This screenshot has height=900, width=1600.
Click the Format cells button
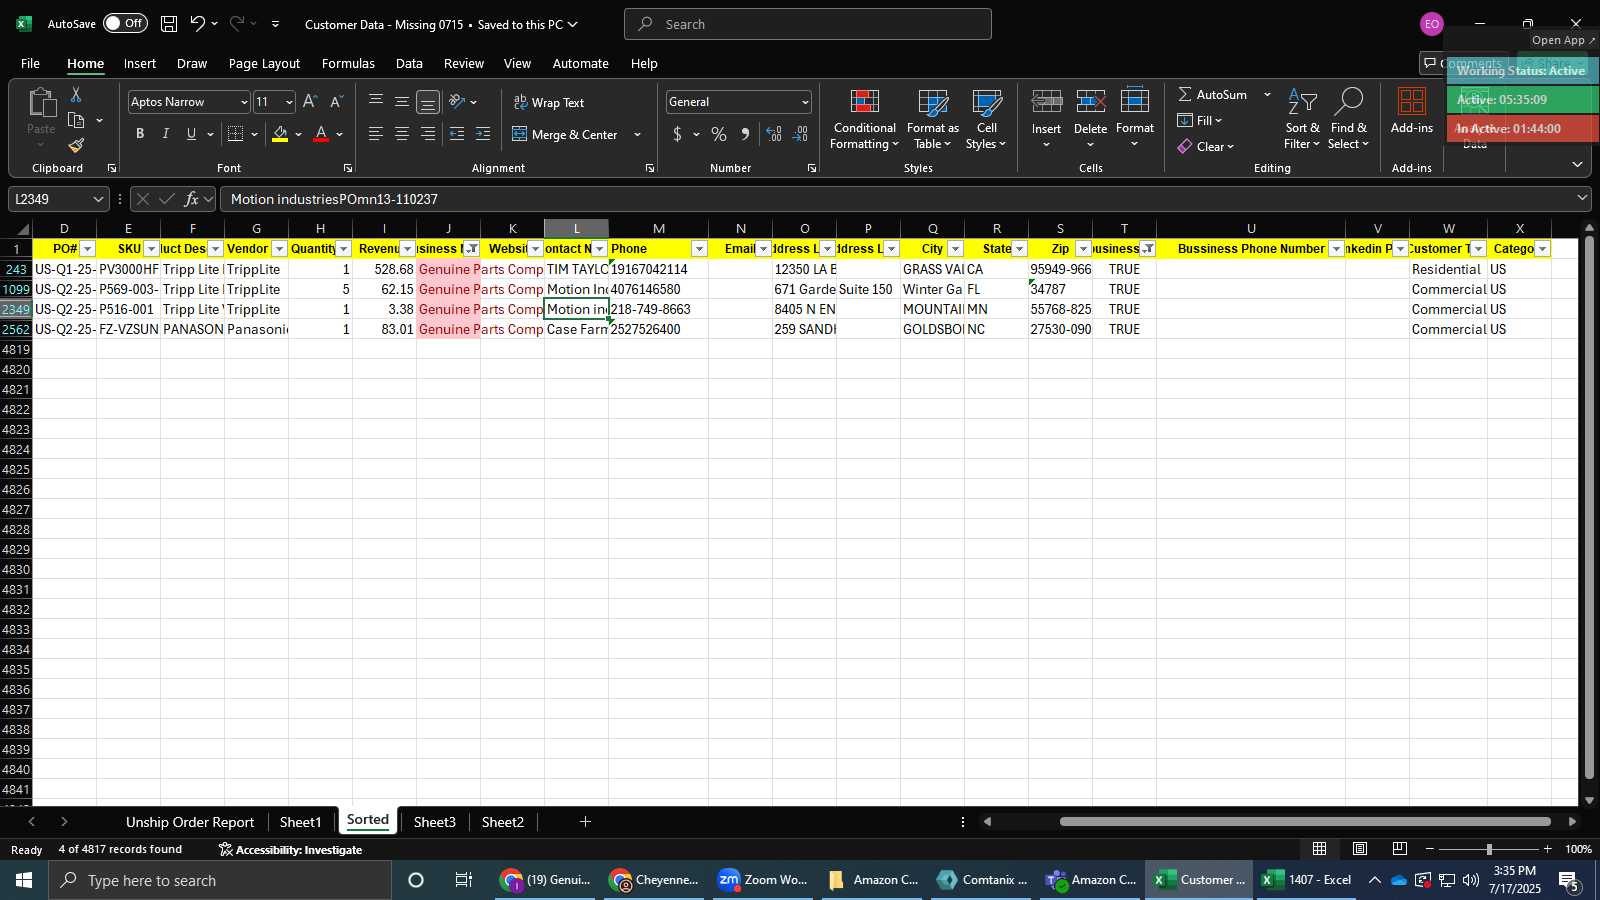[x=1135, y=118]
